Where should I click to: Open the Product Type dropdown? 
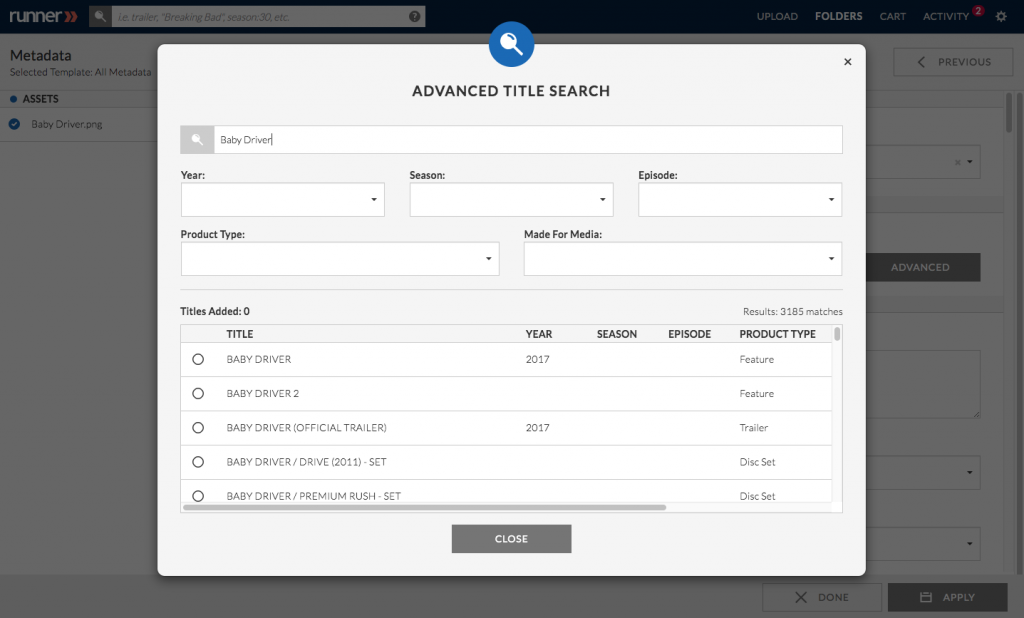[340, 259]
